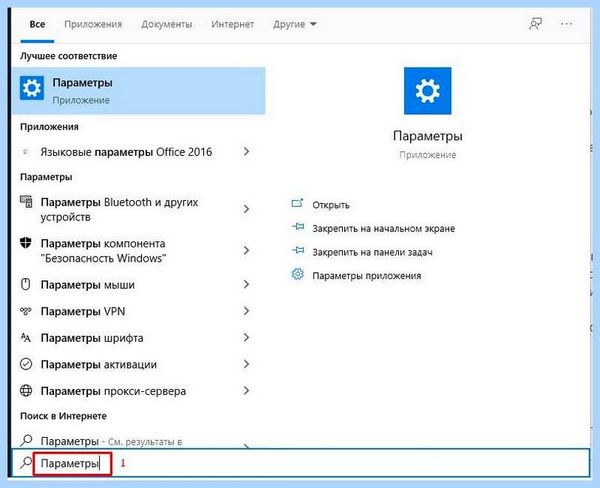This screenshot has width=600, height=488.
Task: Click the font settings icon
Action: (x=25, y=338)
